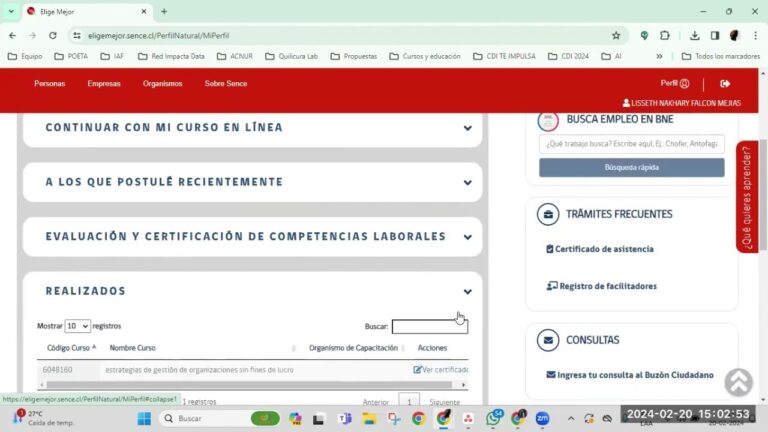Image resolution: width=768 pixels, height=432 pixels.
Task: Click the table horizontal scrollbar track
Action: 253,385
